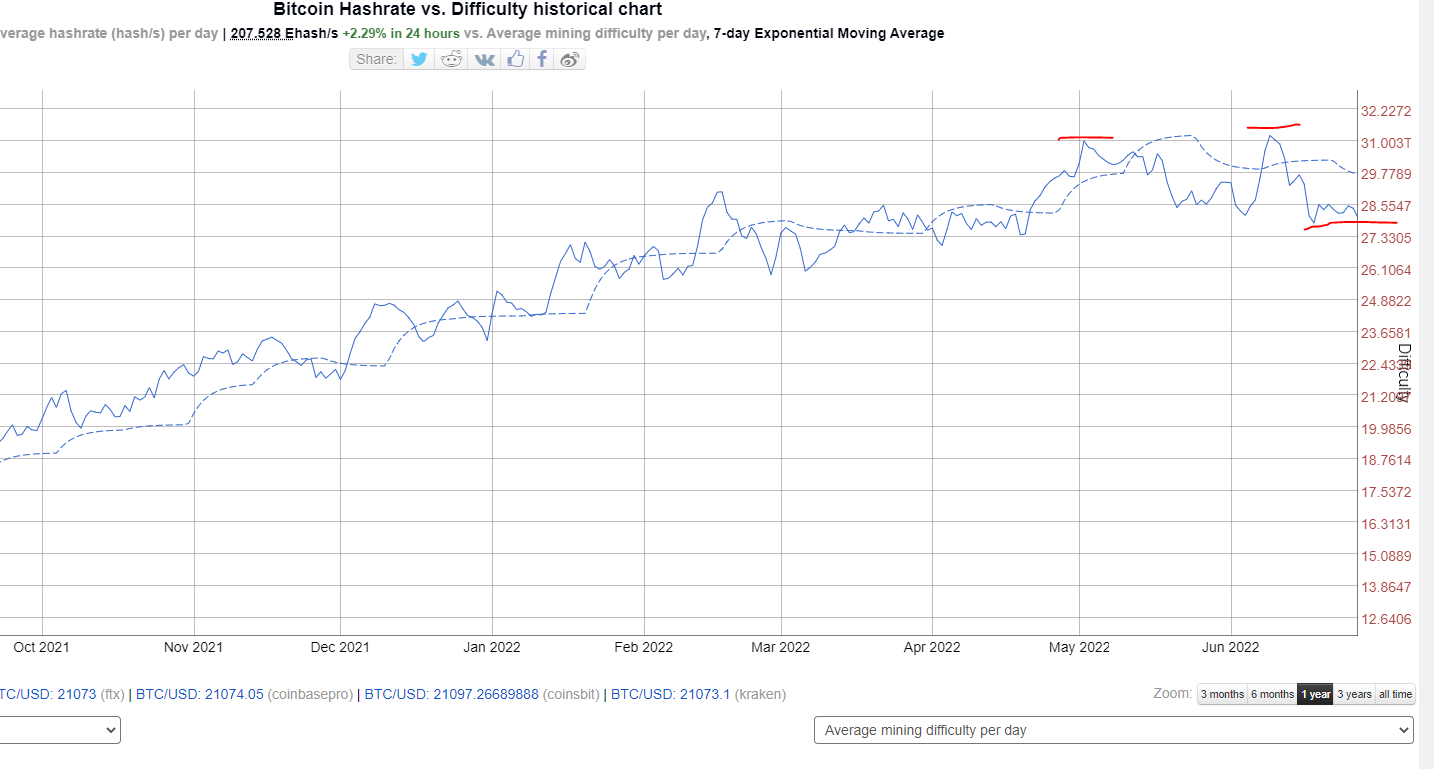The image size is (1434, 769).
Task: Click the May 2022 x-axis label
Action: click(1079, 647)
